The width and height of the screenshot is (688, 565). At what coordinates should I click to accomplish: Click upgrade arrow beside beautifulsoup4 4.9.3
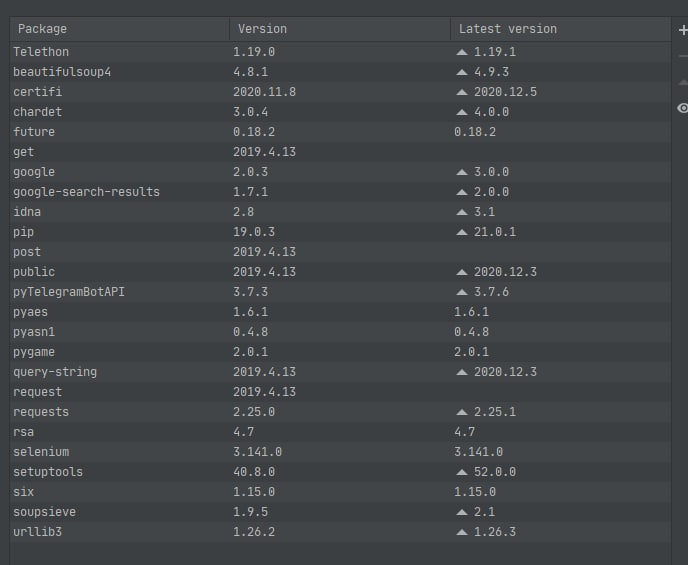tap(462, 72)
